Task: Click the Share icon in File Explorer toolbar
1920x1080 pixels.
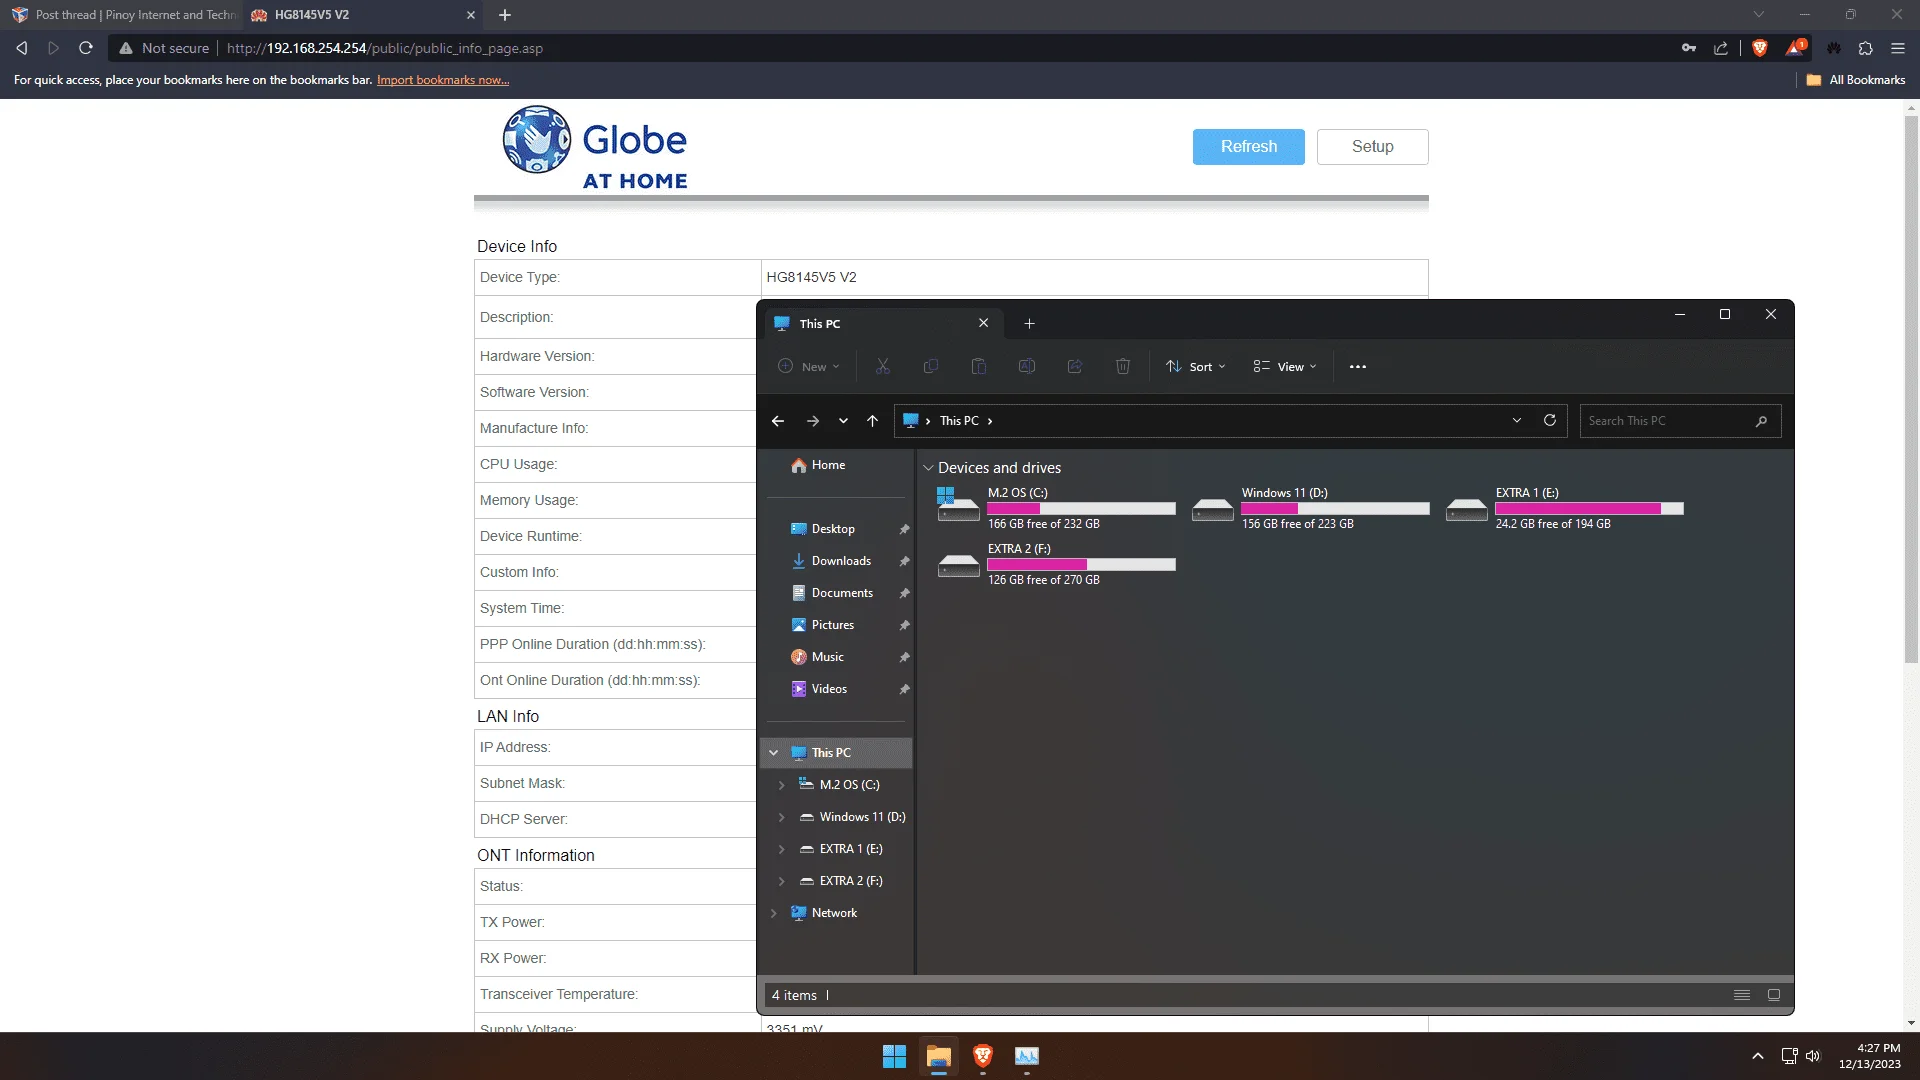Action: tap(1075, 367)
